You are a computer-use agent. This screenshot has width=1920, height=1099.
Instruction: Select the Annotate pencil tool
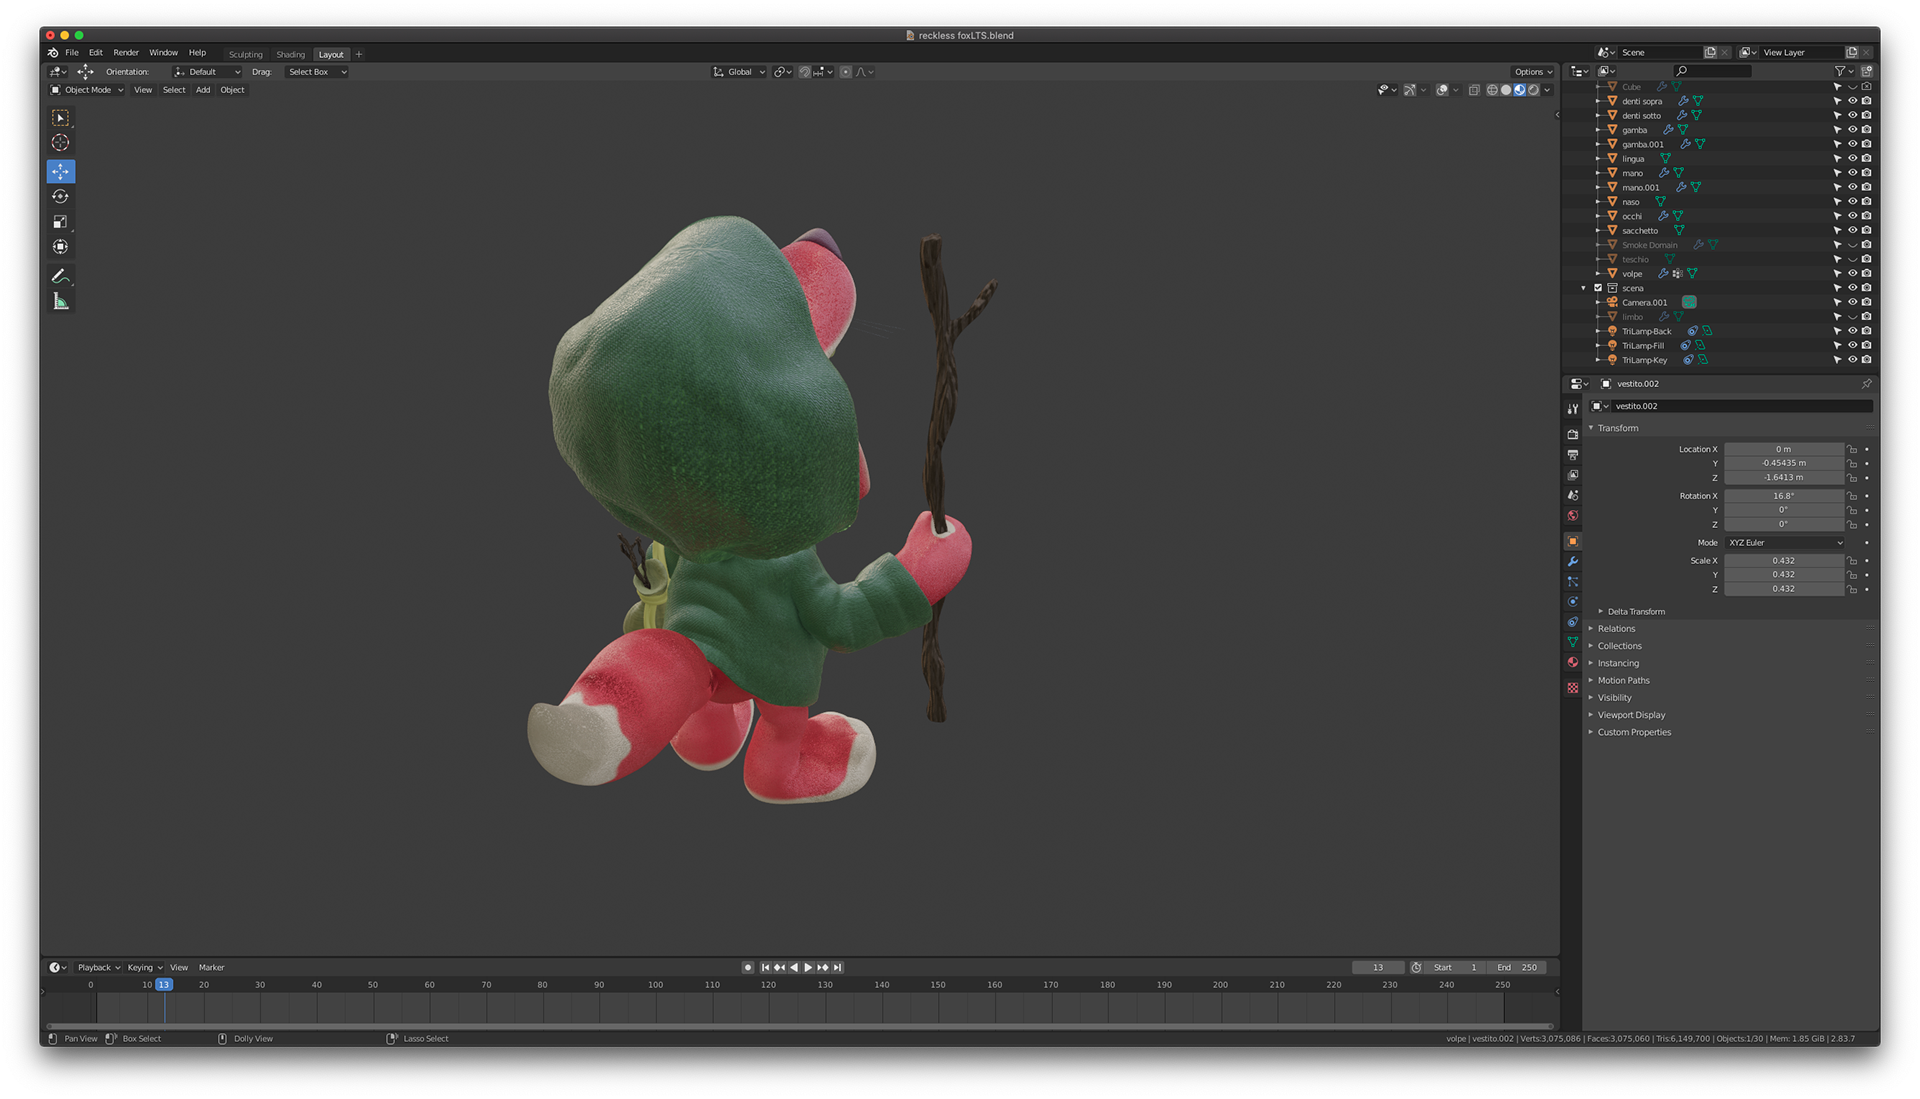click(60, 276)
